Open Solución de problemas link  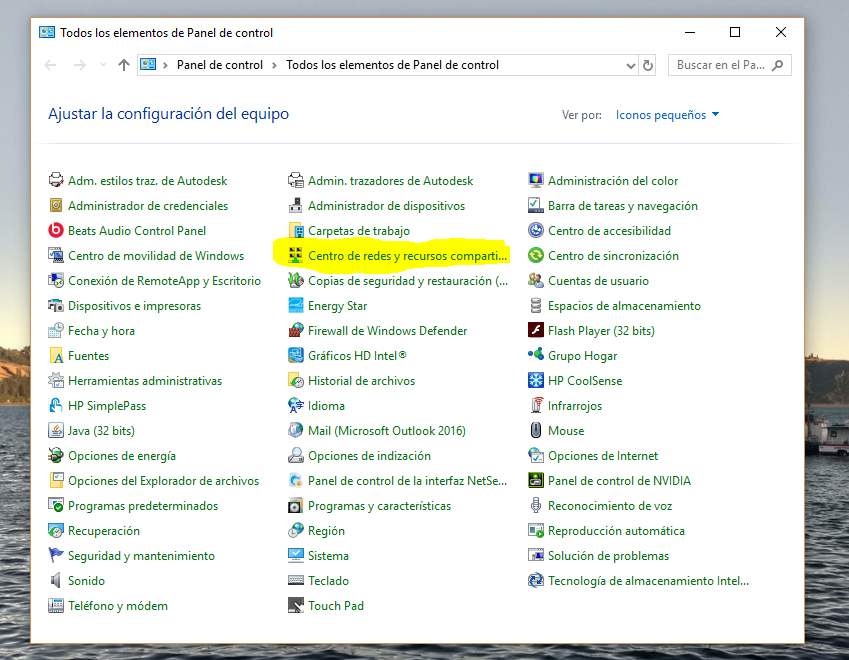609,556
